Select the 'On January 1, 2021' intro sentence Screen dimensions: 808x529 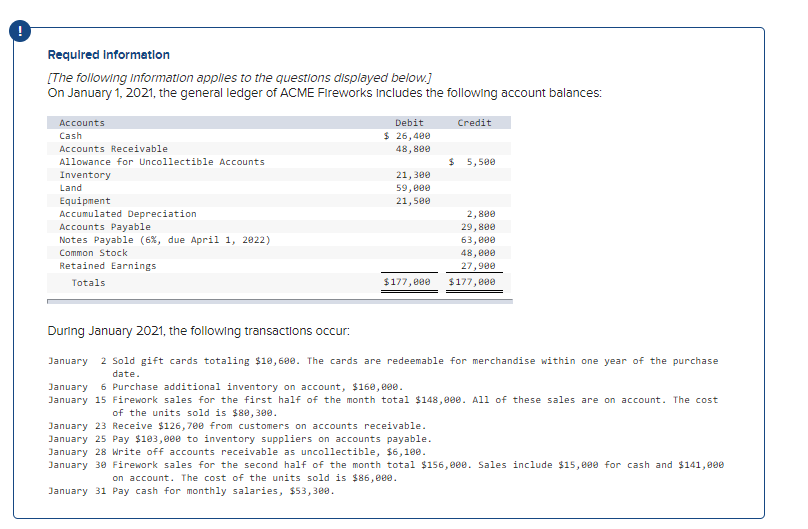[x=325, y=93]
